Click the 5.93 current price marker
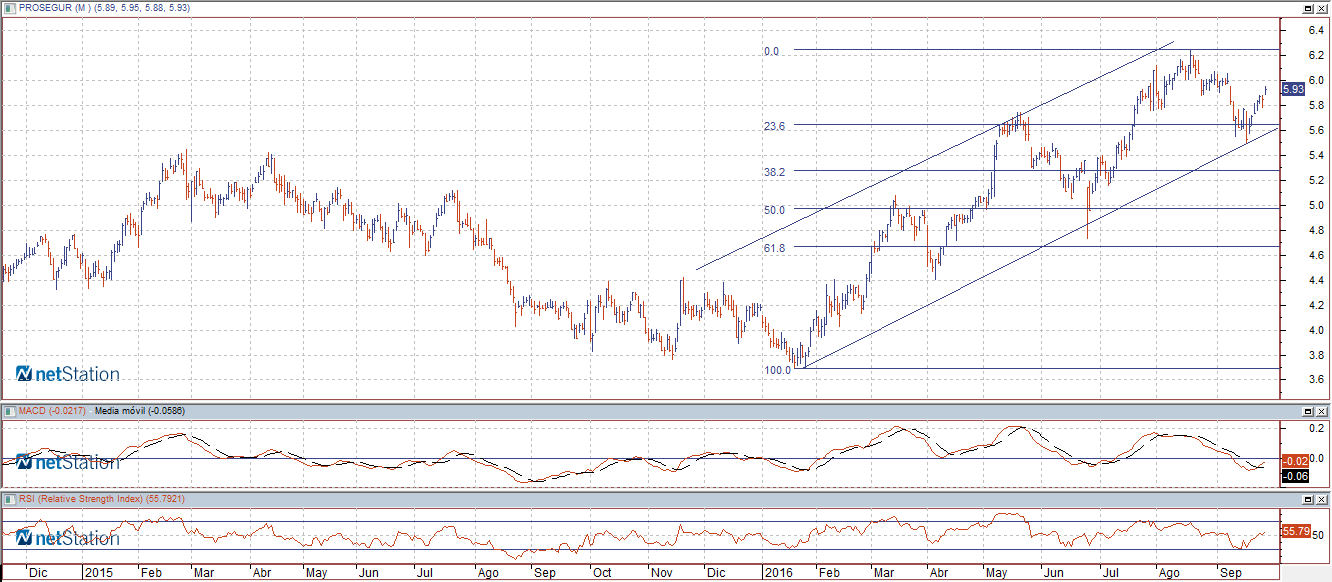Viewport: 1332px width, 582px height. coord(1293,89)
